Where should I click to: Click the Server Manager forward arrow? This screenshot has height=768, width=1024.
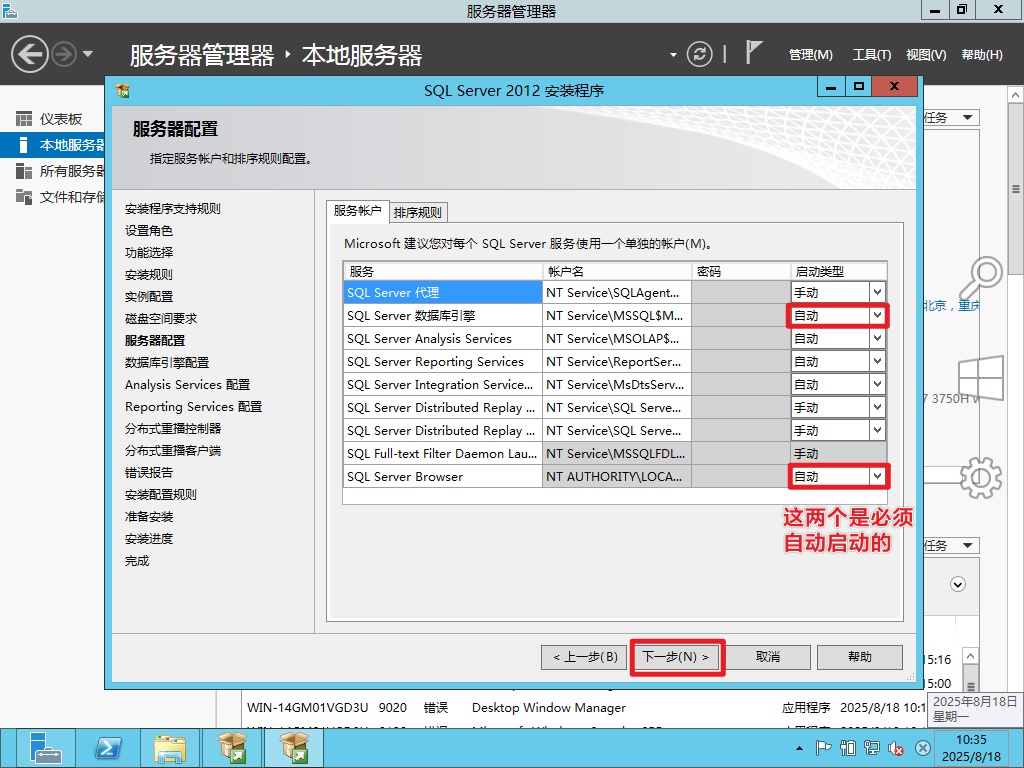pyautogui.click(x=64, y=54)
